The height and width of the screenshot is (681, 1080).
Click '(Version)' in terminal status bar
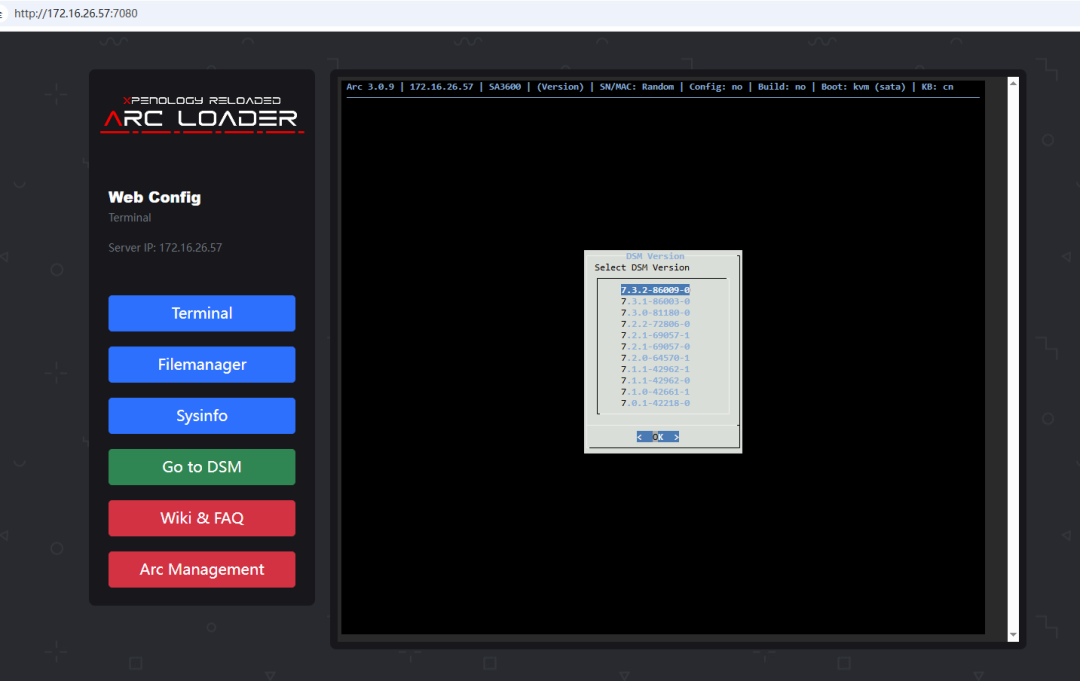click(x=560, y=87)
